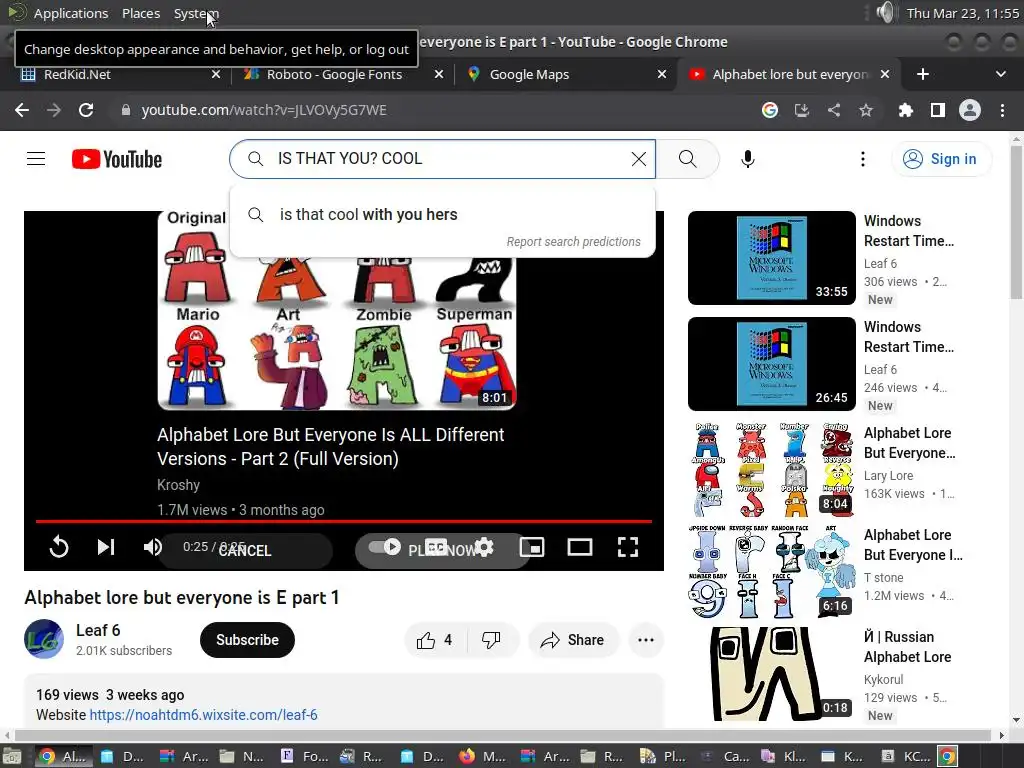Click the address bar URL

point(264,110)
